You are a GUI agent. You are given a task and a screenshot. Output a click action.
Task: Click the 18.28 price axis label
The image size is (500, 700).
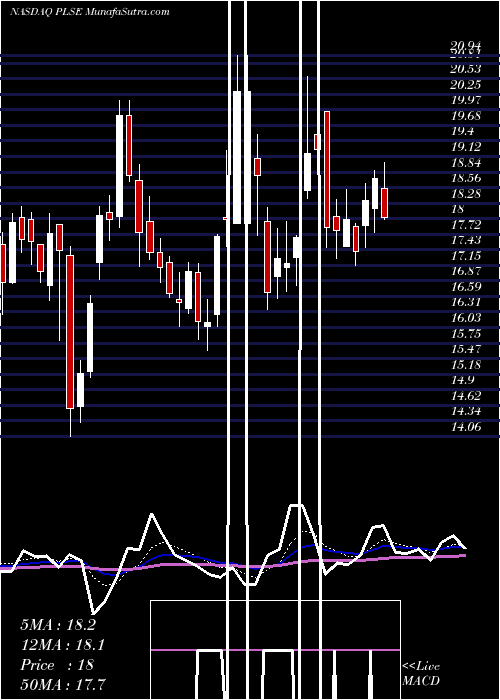466,194
